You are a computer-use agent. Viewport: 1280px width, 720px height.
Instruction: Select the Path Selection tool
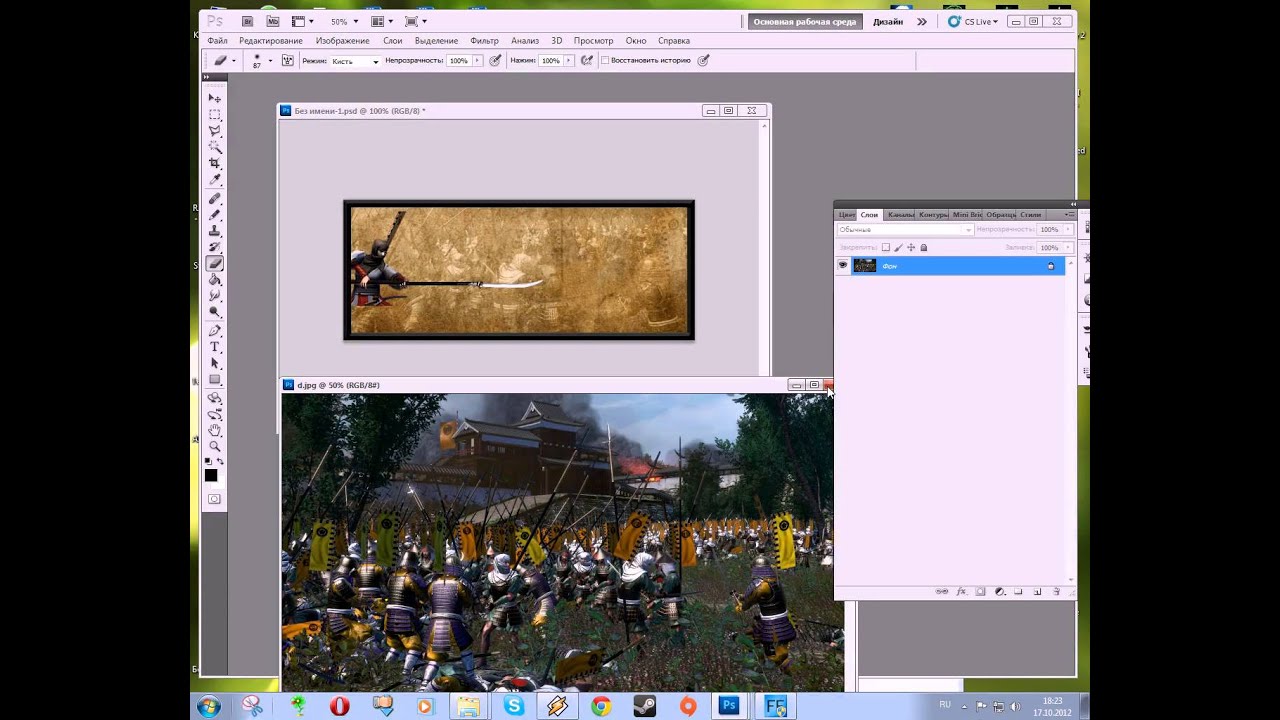coord(214,363)
